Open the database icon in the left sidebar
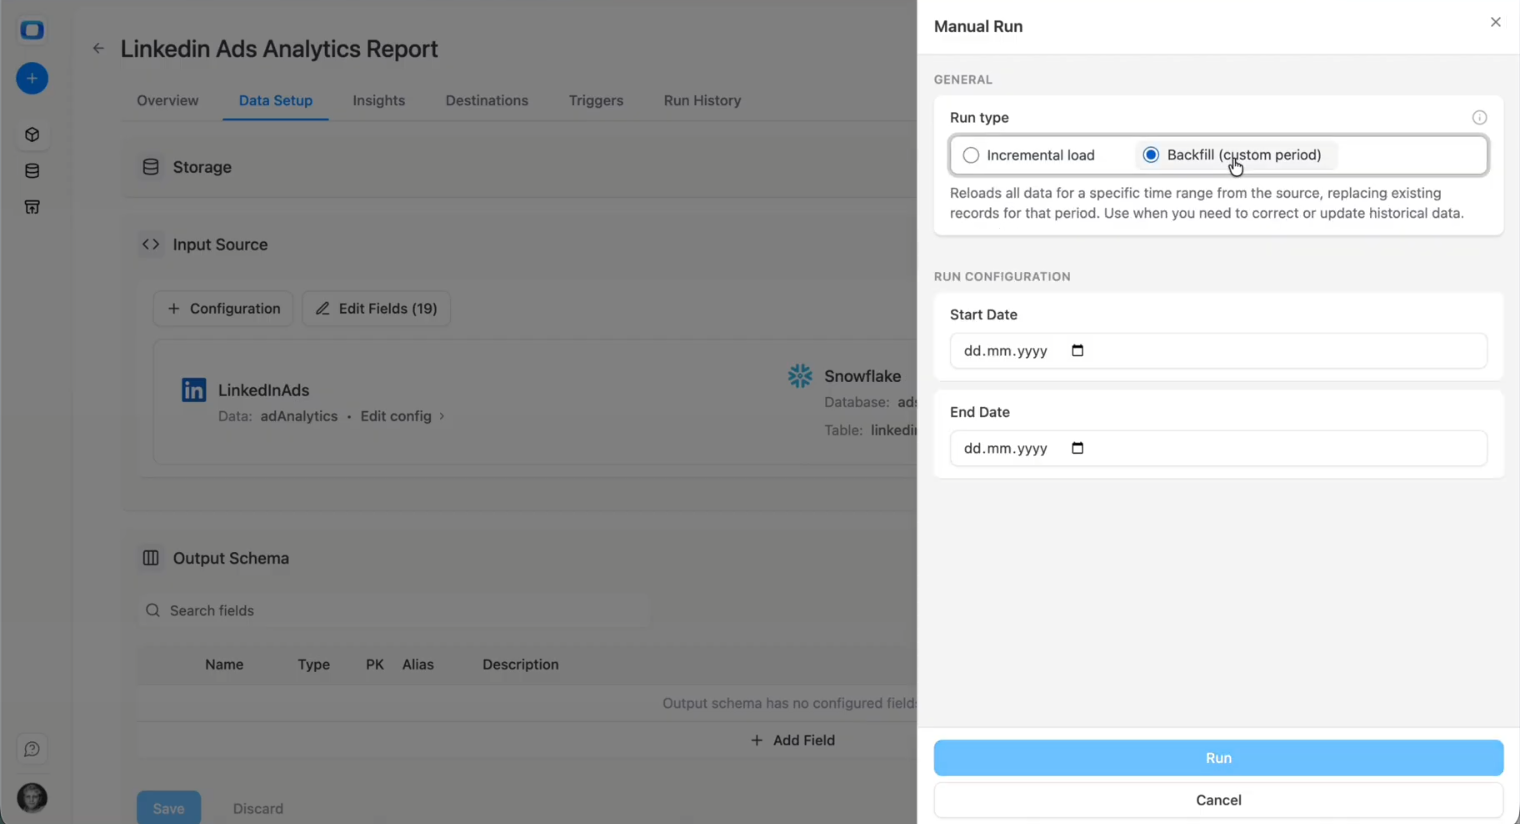Image resolution: width=1520 pixels, height=824 pixels. tap(31, 170)
